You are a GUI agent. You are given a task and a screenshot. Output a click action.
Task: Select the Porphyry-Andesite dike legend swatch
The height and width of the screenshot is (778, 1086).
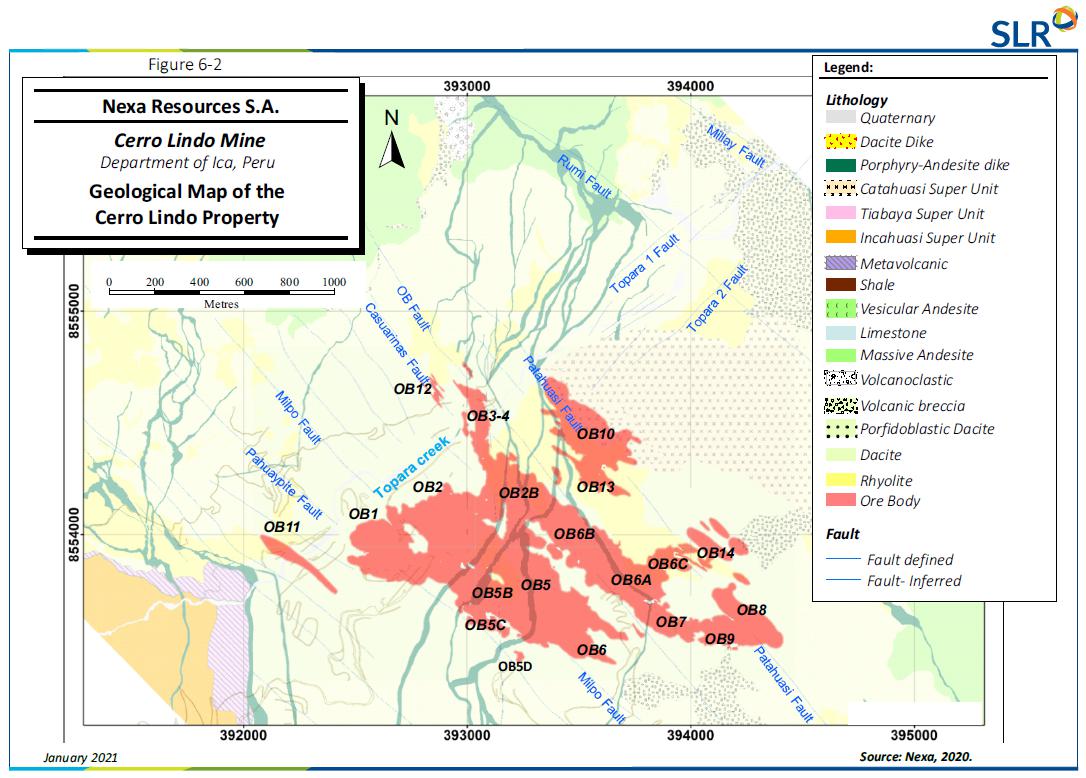840,165
